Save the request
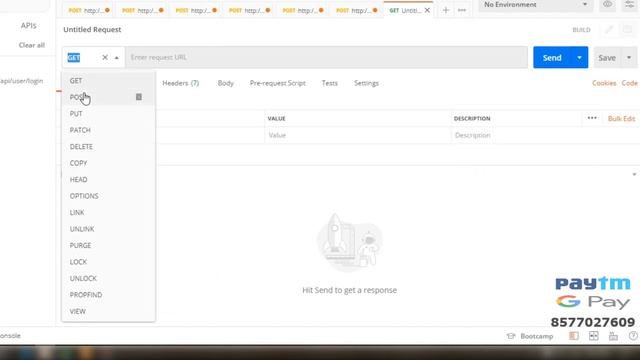 (607, 58)
